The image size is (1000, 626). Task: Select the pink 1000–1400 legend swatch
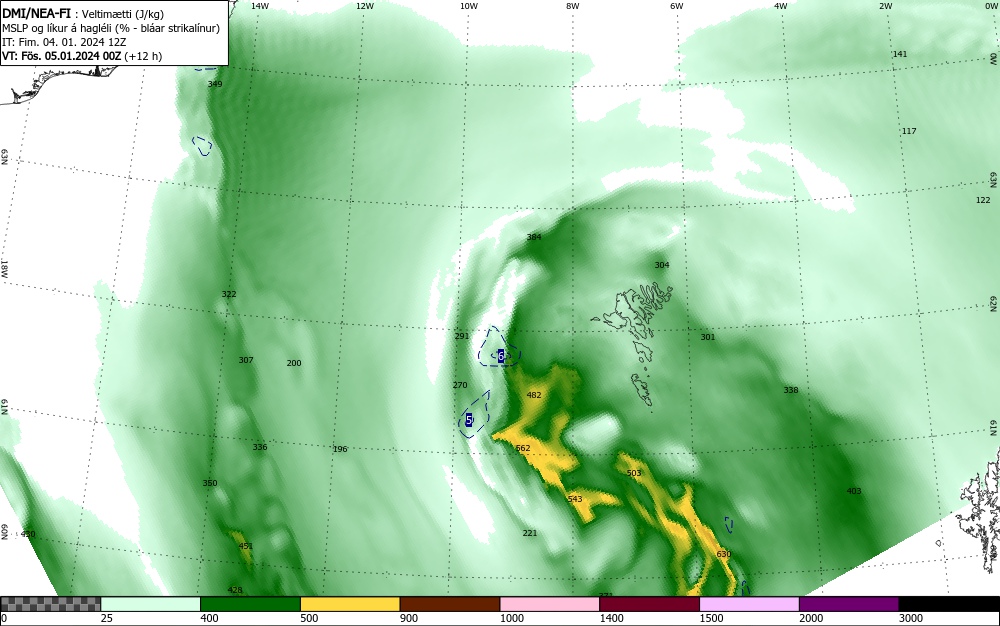550,604
